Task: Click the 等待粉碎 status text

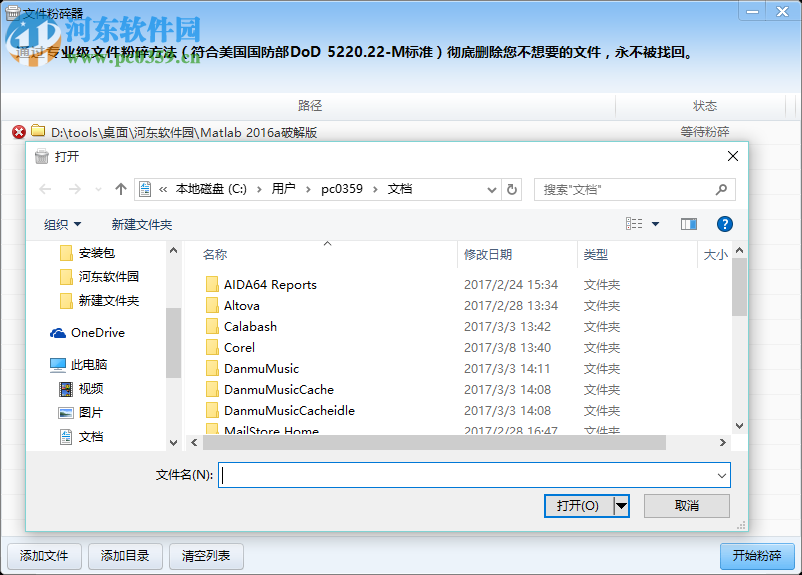Action: pos(705,132)
